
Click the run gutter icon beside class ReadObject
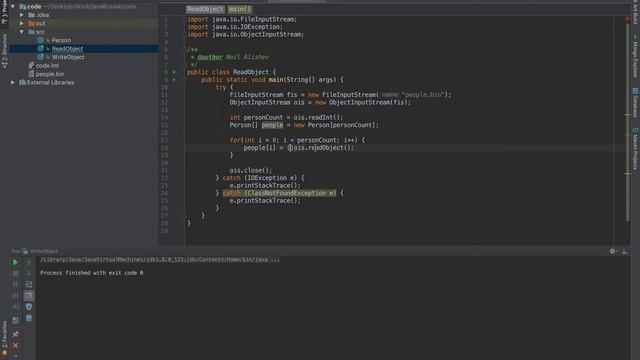pyautogui.click(x=174, y=72)
